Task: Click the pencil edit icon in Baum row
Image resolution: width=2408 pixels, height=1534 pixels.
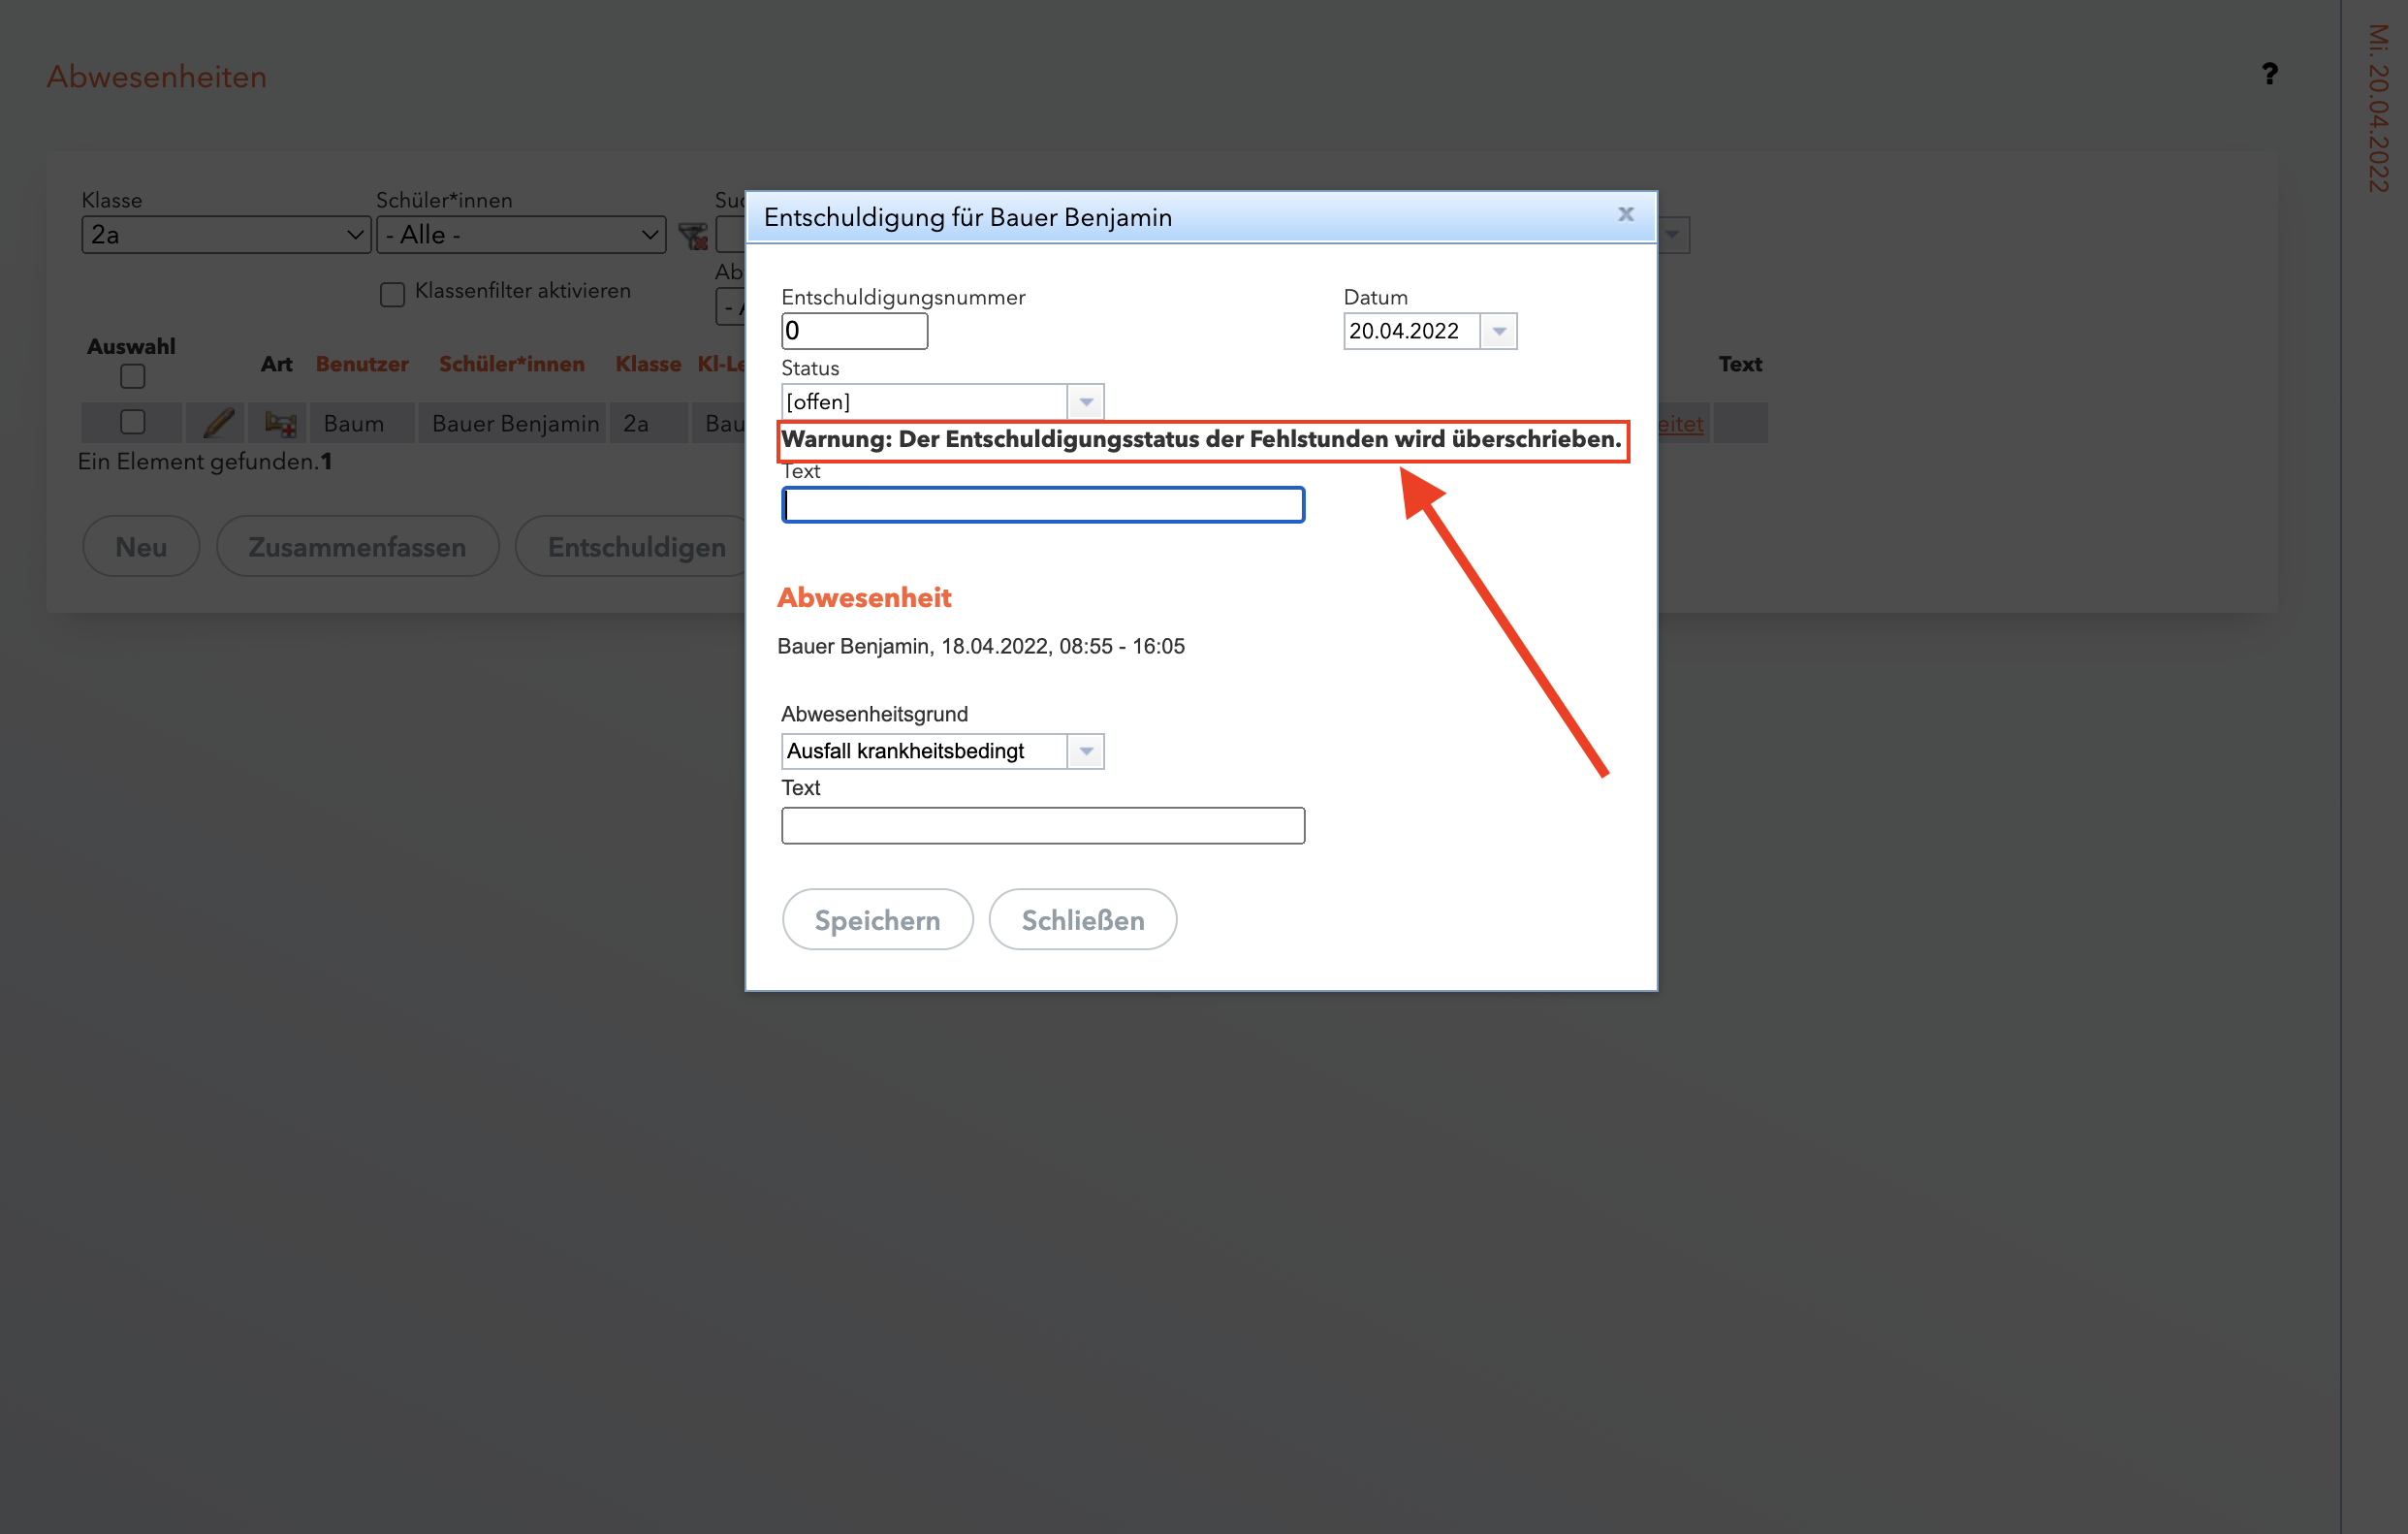Action: 217,423
